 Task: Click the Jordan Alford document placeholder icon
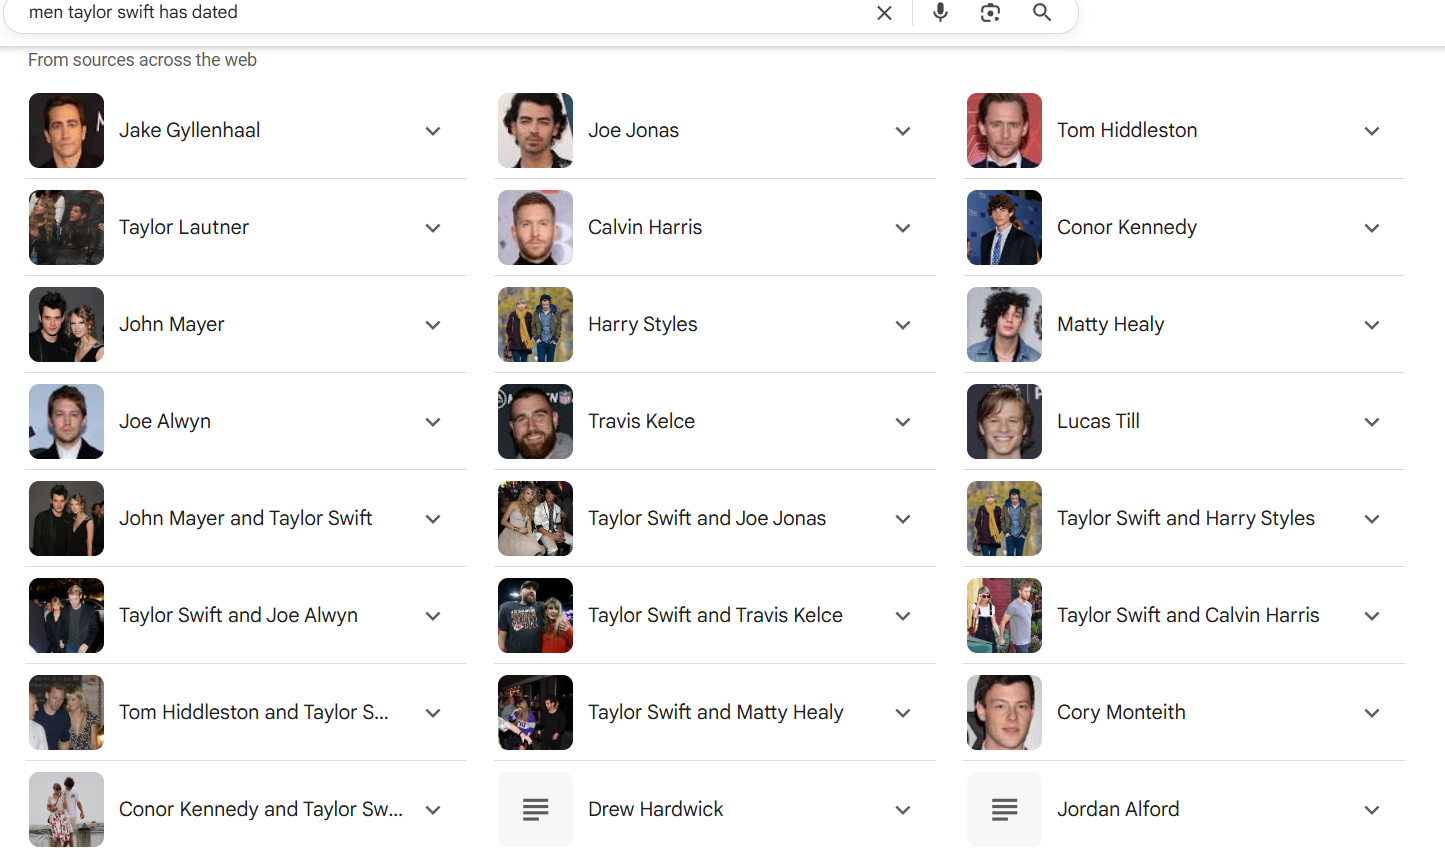pyautogui.click(x=1004, y=809)
